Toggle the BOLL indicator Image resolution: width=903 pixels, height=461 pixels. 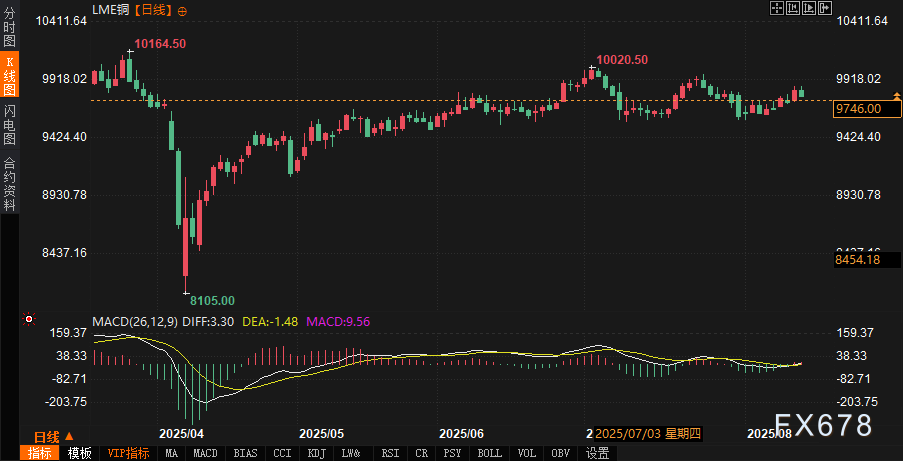[489, 453]
